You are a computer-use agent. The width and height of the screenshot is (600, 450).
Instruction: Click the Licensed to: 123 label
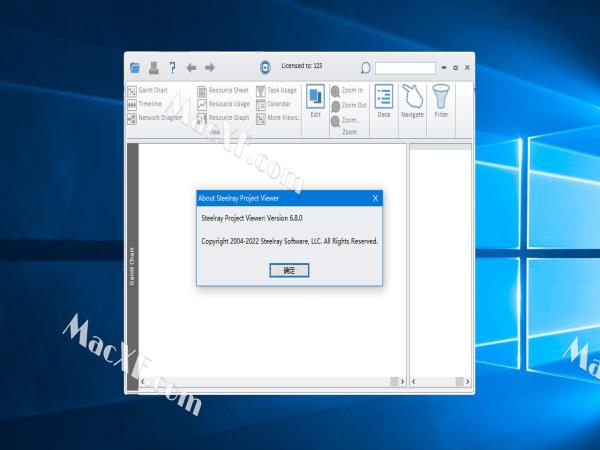pyautogui.click(x=302, y=66)
